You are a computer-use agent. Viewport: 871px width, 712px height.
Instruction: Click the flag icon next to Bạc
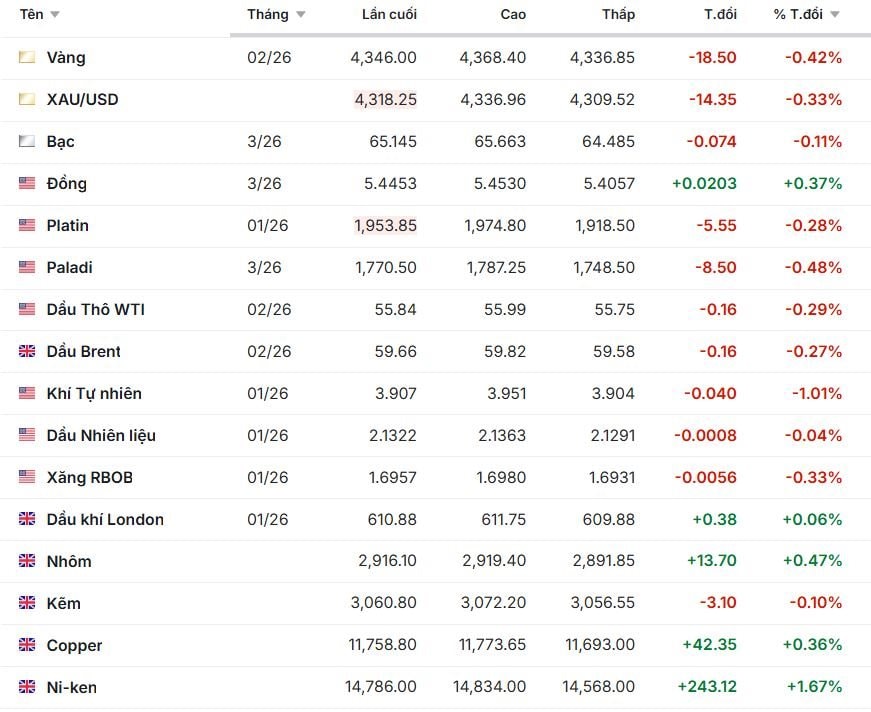[x=27, y=142]
